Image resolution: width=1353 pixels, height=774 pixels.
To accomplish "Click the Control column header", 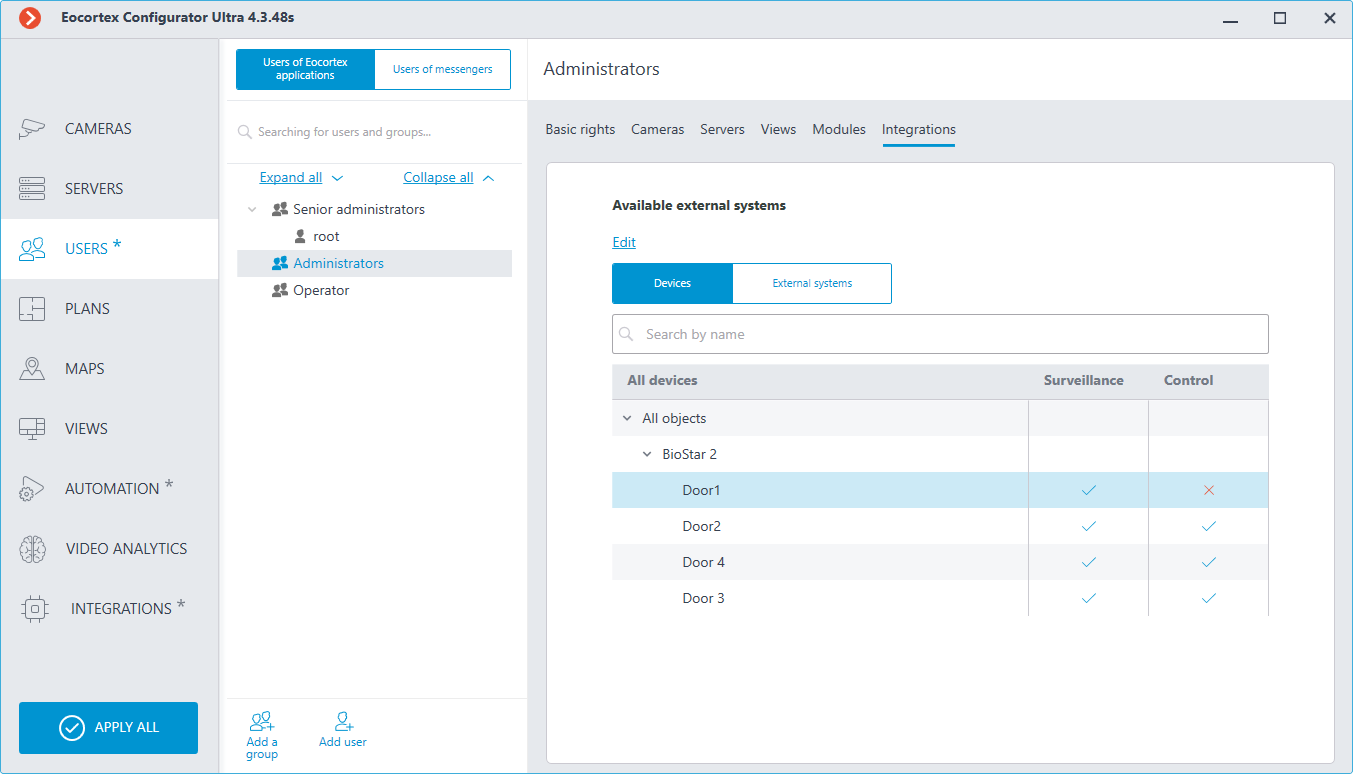I will (1189, 380).
